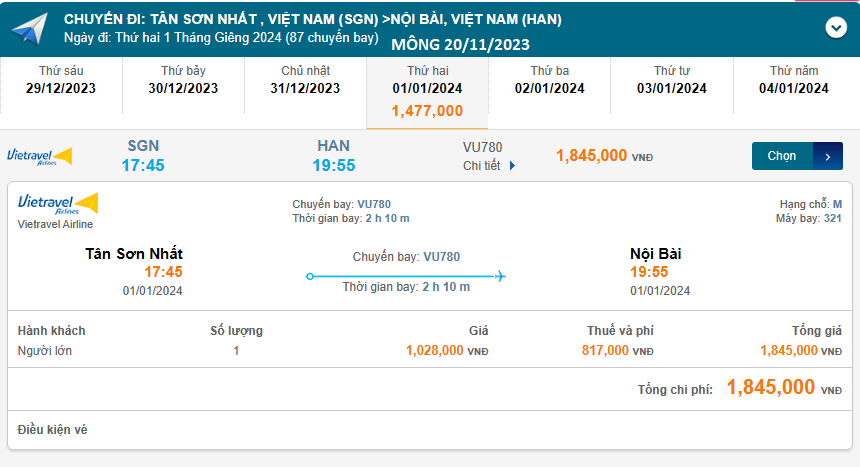Click the Vietravel Airlines logo in flight row
Image resolution: width=860 pixels, height=467 pixels.
[40, 156]
